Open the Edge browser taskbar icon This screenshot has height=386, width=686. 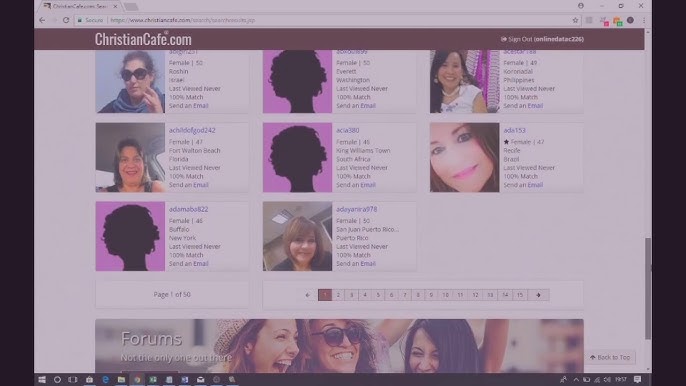click(105, 379)
